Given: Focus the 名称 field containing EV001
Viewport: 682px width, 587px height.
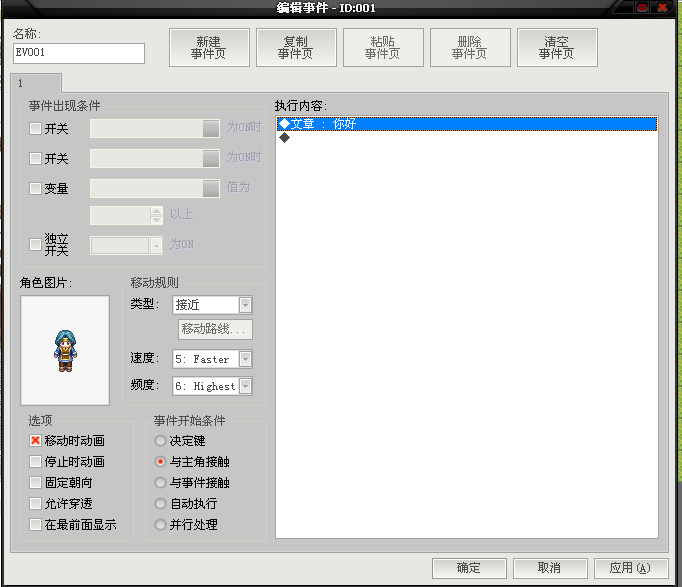Looking at the screenshot, I should click(79, 53).
